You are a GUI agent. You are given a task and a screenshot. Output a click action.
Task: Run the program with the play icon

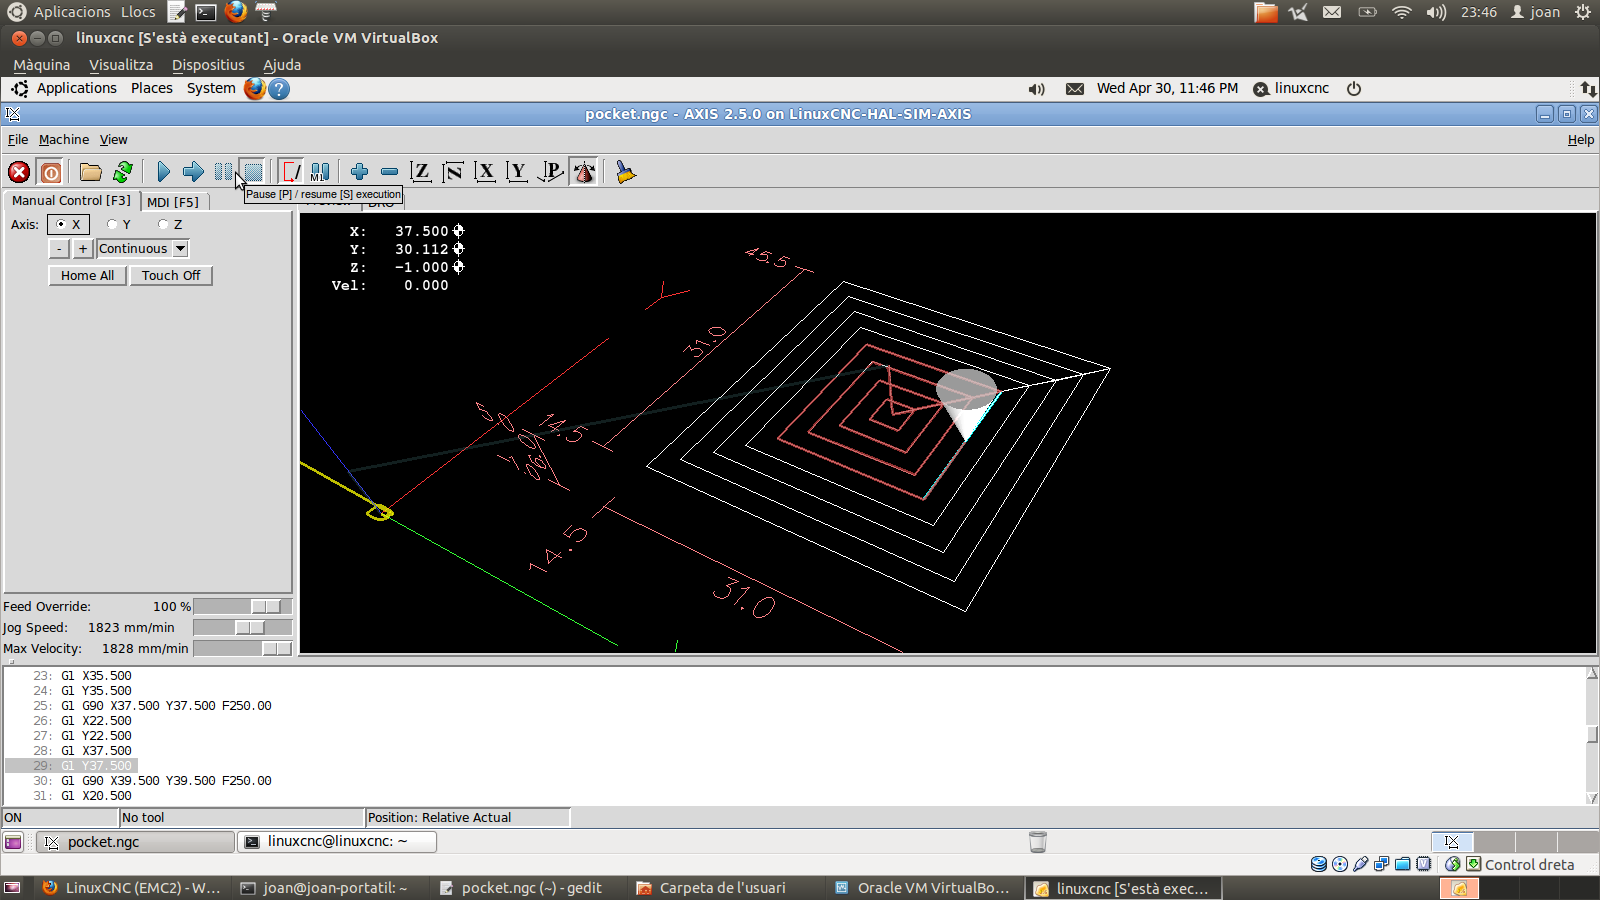164,172
